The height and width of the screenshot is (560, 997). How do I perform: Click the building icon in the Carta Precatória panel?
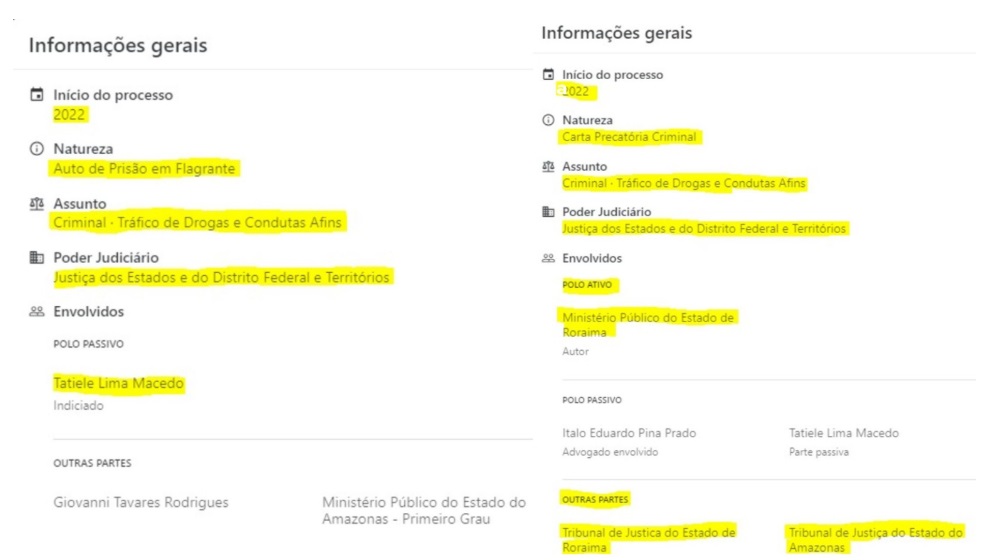[547, 212]
